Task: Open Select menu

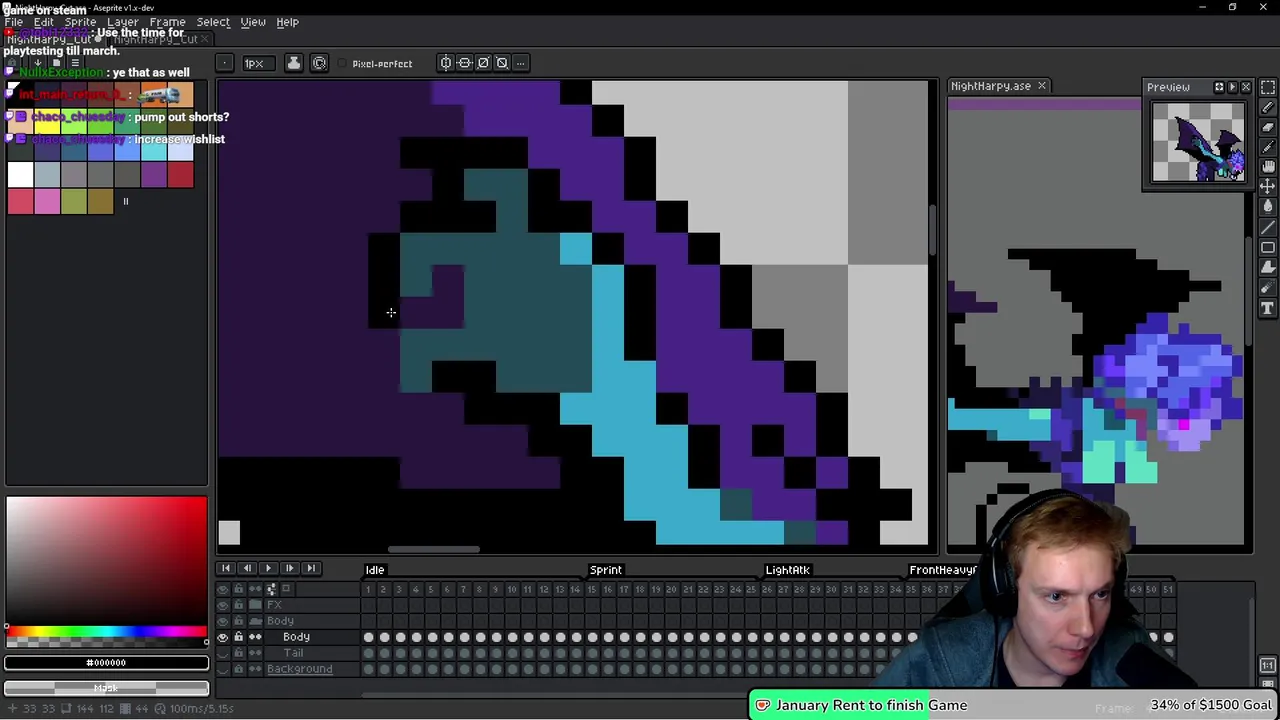Action: click(x=213, y=22)
